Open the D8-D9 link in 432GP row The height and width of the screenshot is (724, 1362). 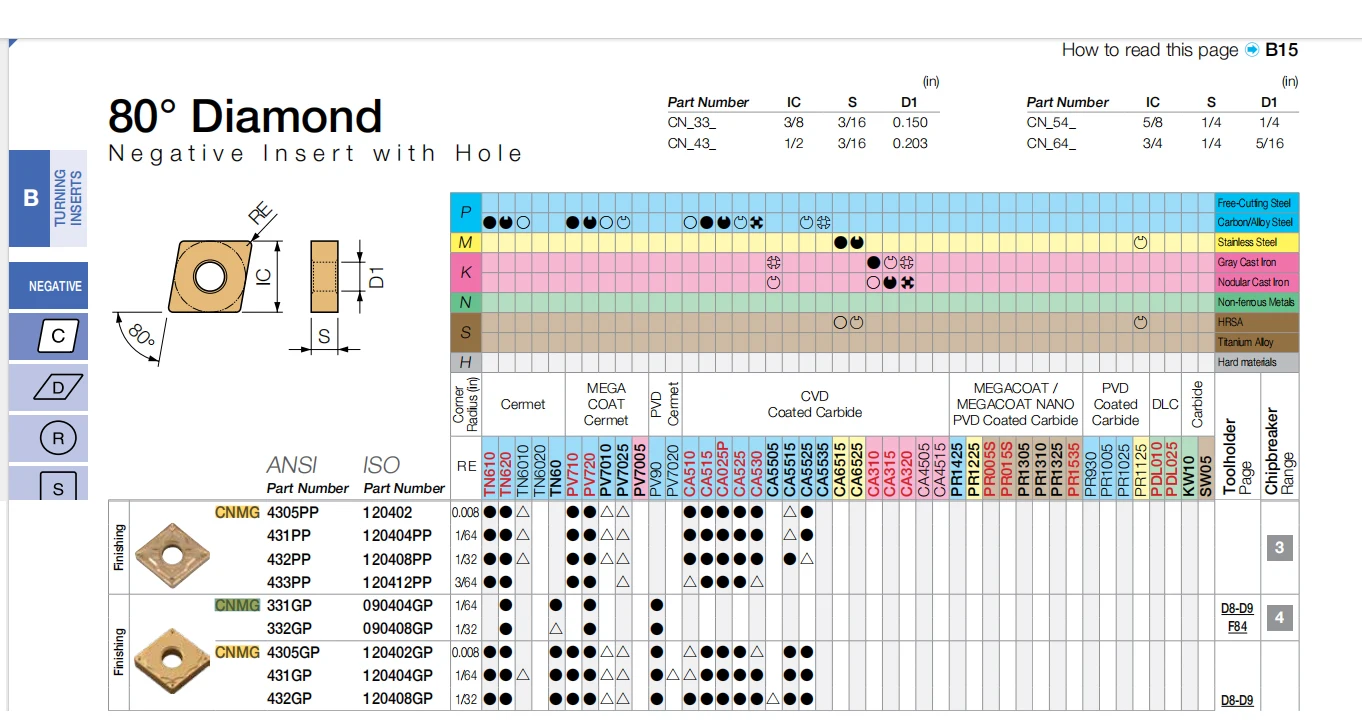click(x=1237, y=700)
